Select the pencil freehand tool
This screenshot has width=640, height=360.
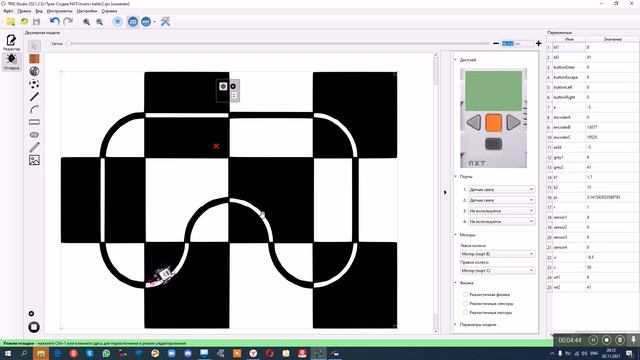tap(34, 147)
